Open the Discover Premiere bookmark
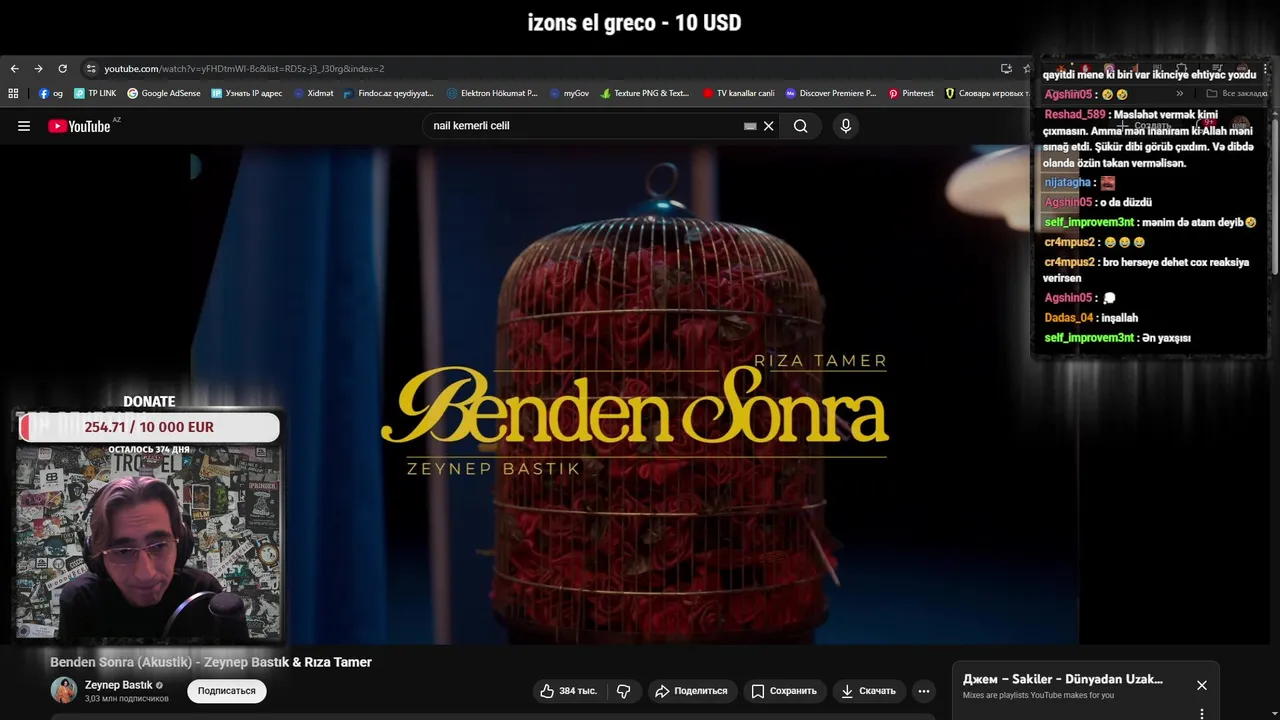1280x720 pixels. click(x=831, y=93)
